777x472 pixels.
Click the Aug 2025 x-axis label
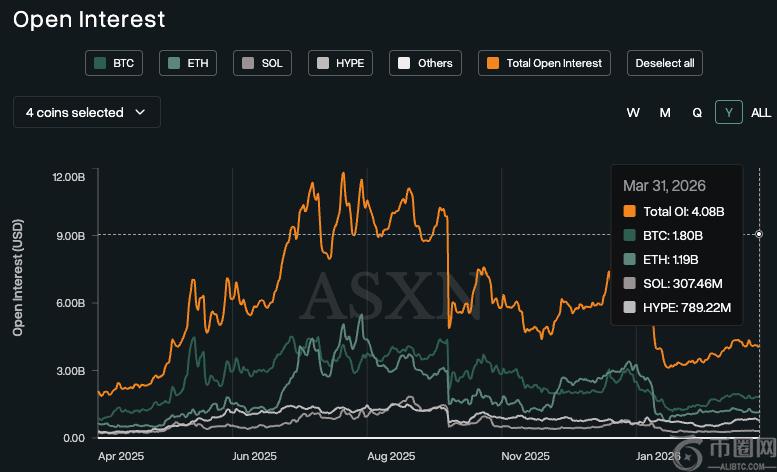coord(393,456)
